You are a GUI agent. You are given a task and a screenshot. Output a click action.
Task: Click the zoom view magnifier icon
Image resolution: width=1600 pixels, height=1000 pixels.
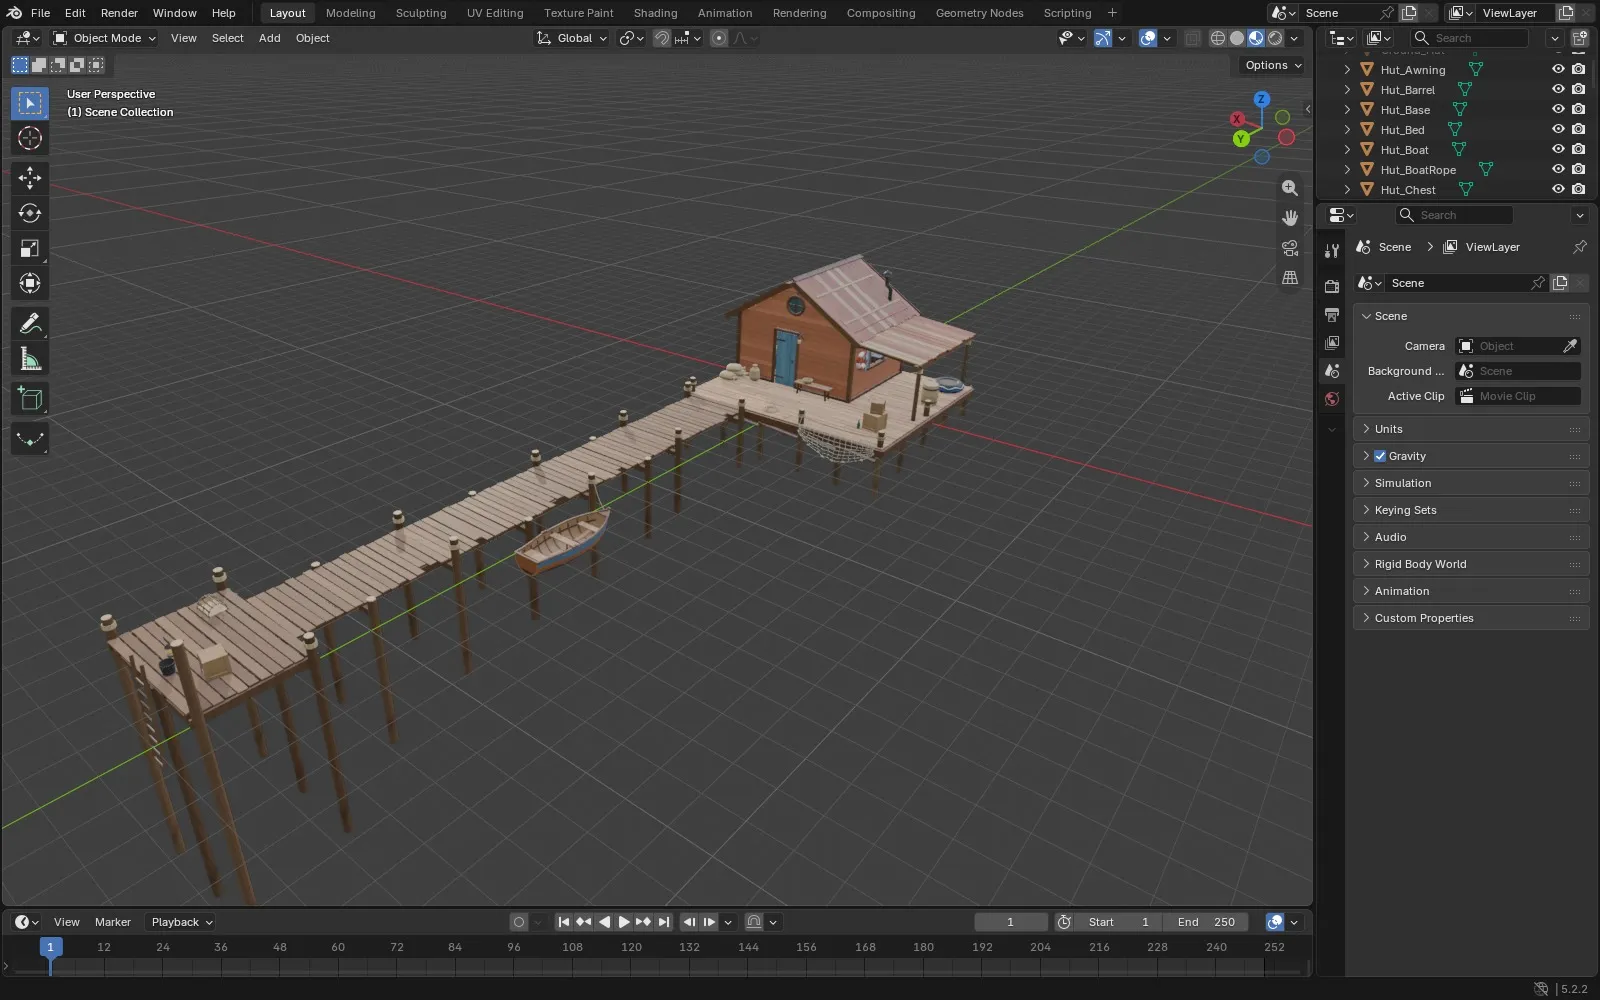tap(1290, 188)
